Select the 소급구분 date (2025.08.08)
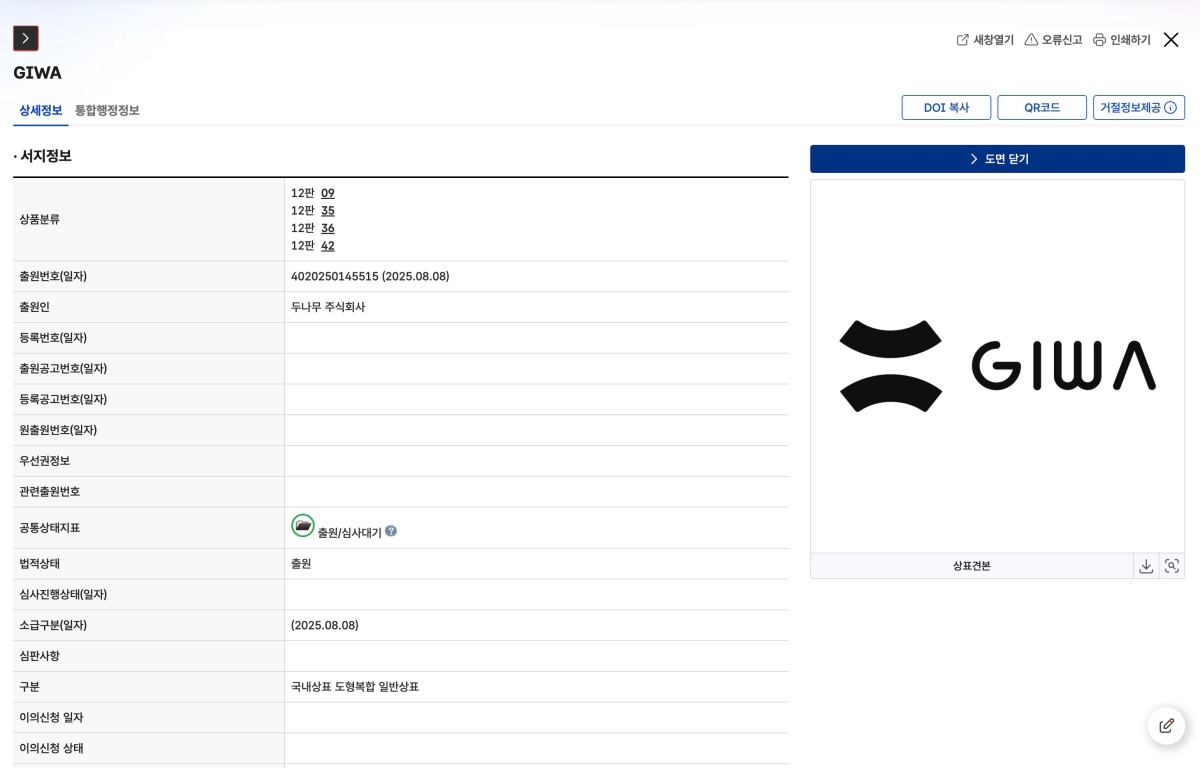Image resolution: width=1200 pixels, height=768 pixels. point(325,626)
